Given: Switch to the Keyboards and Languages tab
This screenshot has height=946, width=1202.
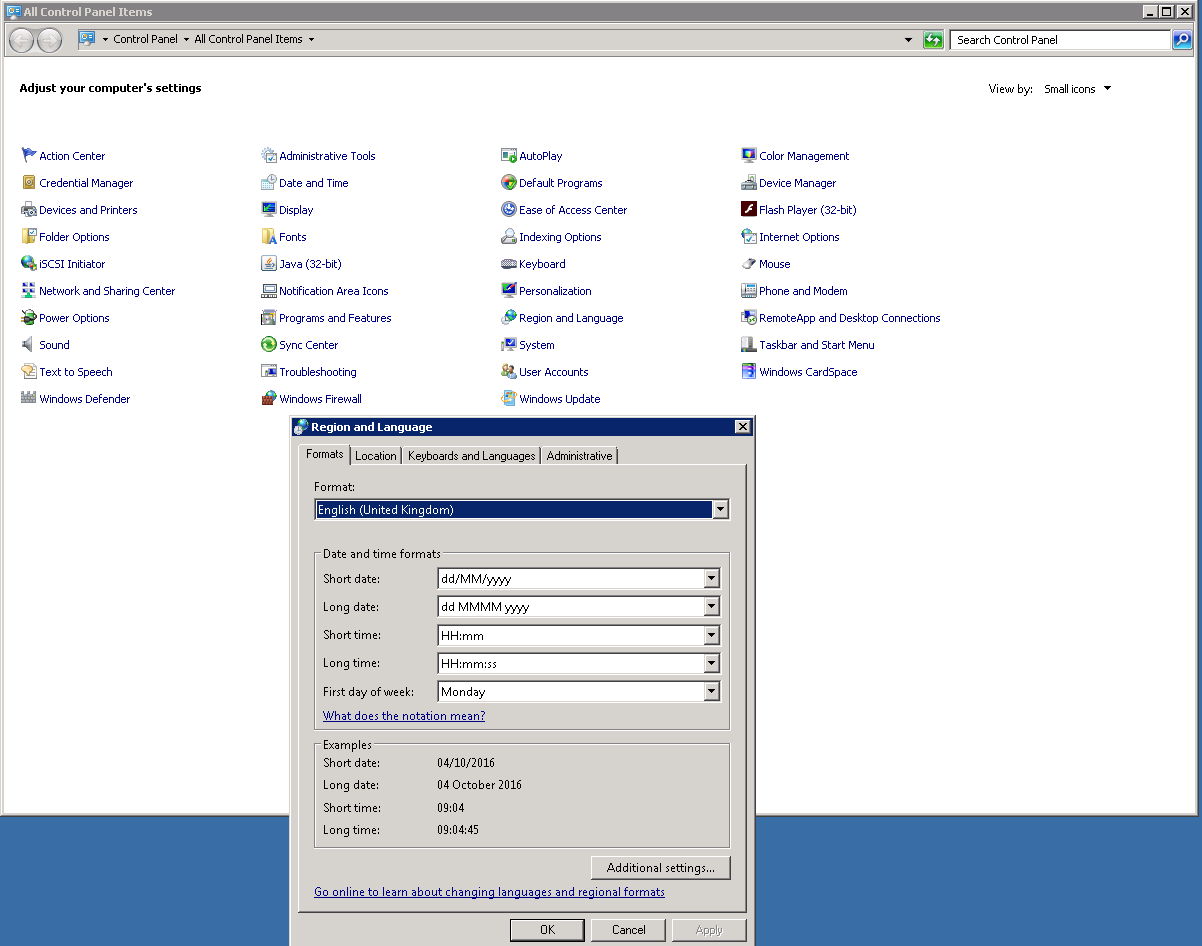Looking at the screenshot, I should coord(471,456).
